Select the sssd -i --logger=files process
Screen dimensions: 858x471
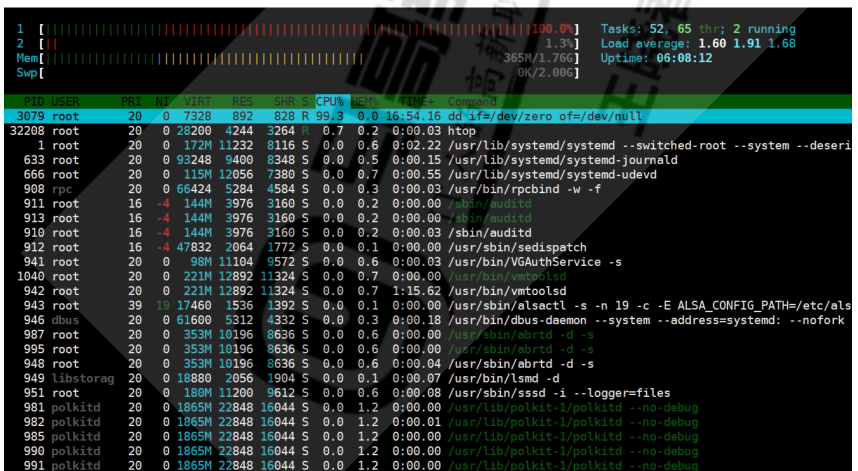[428, 393]
